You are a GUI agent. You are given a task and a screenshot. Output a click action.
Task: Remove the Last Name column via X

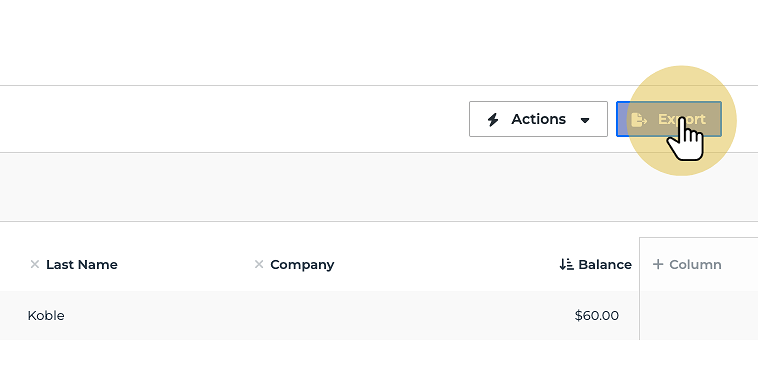34,264
